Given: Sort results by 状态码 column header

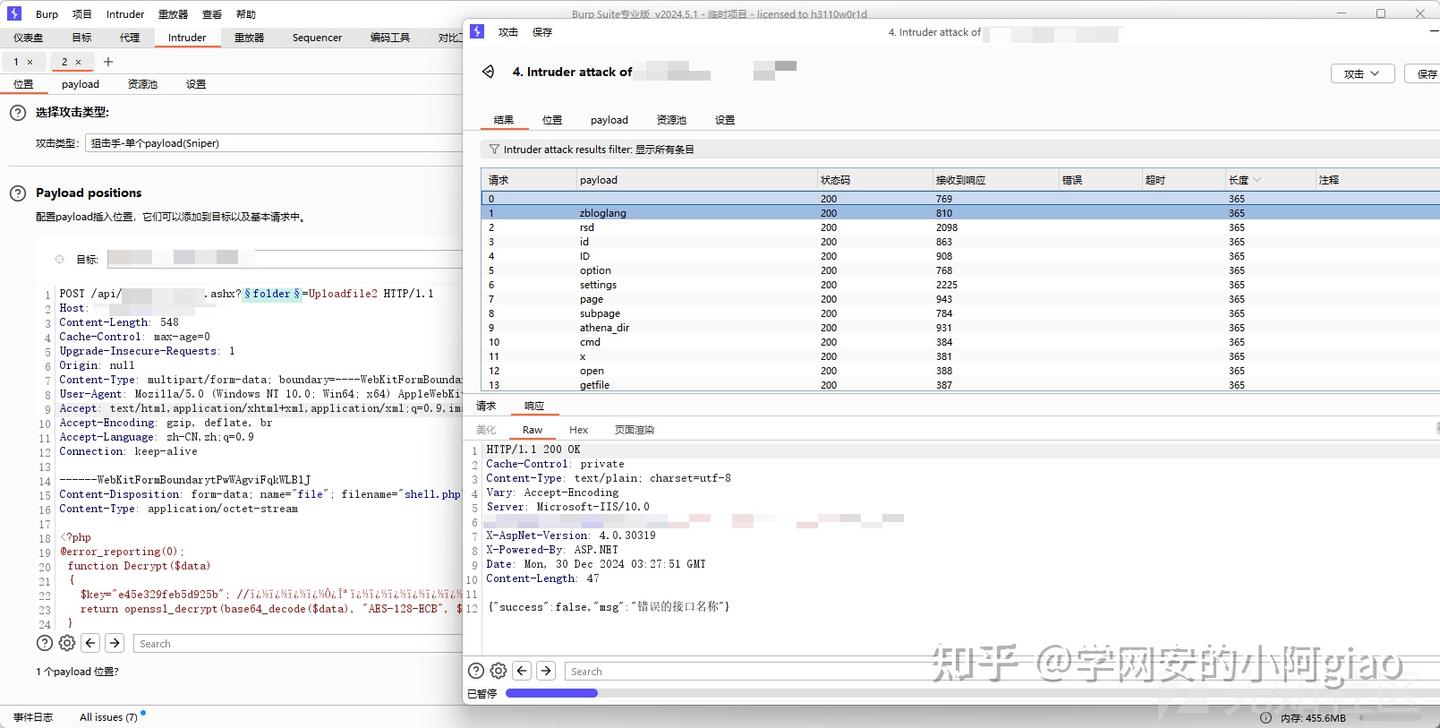Looking at the screenshot, I should pos(874,180).
